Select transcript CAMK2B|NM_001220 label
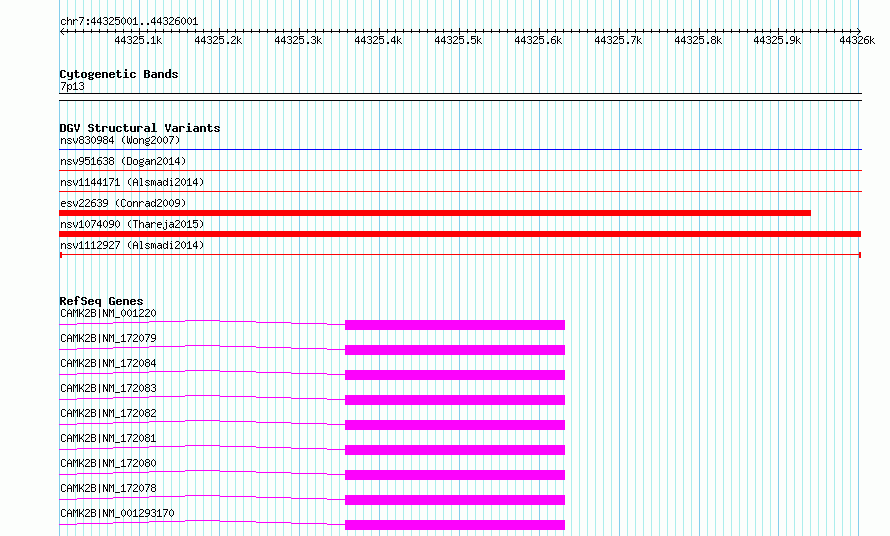 pos(108,313)
